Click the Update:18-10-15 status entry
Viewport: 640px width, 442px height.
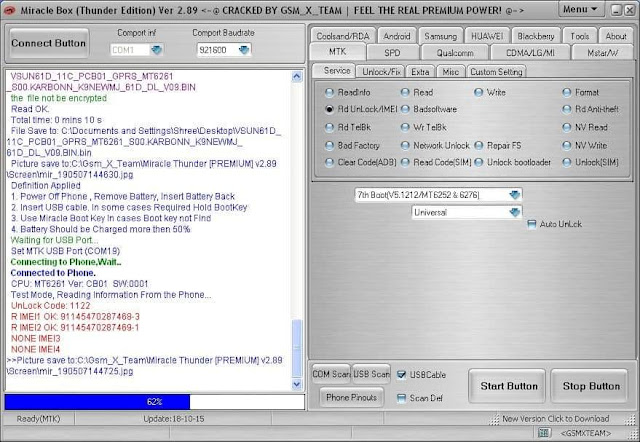click(173, 419)
